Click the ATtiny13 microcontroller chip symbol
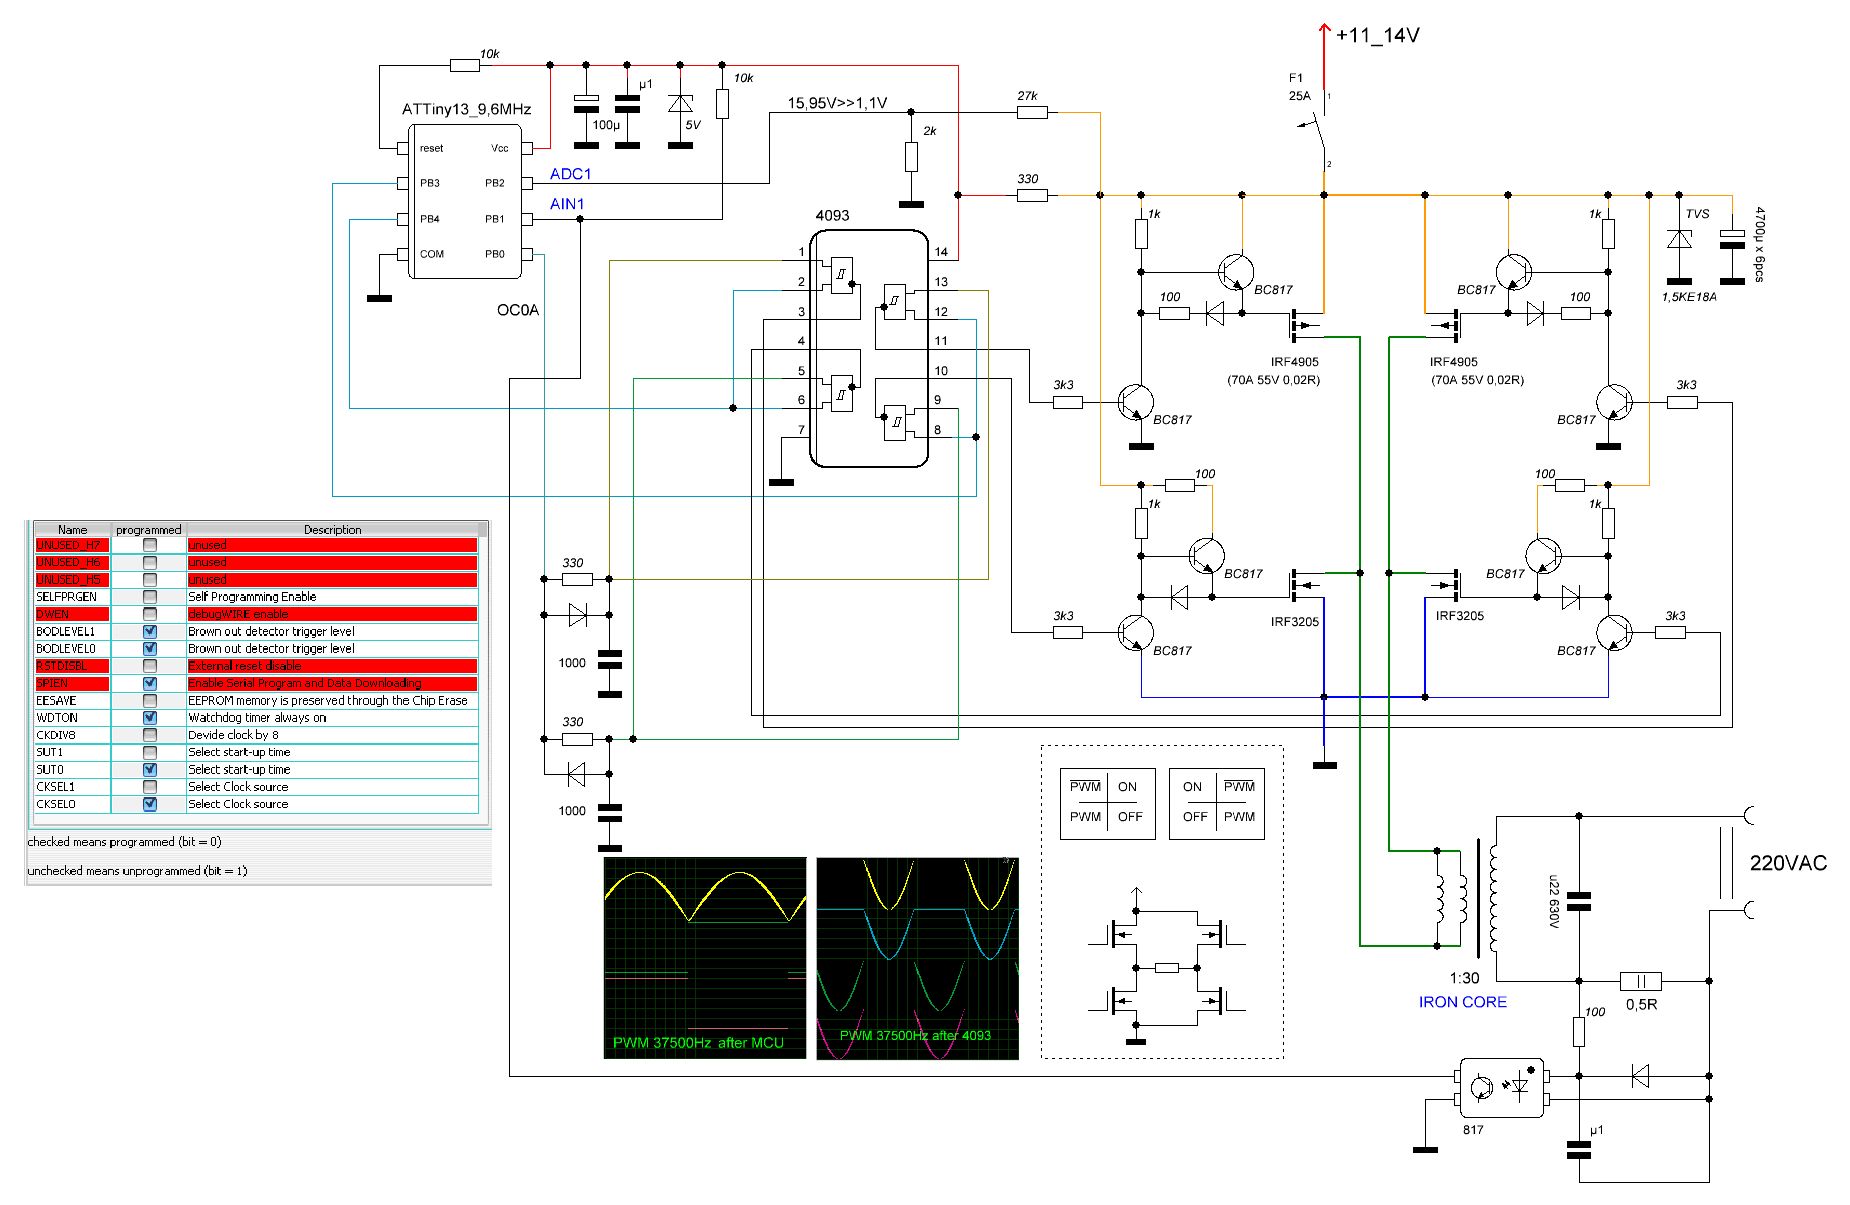1850x1205 pixels. (465, 201)
